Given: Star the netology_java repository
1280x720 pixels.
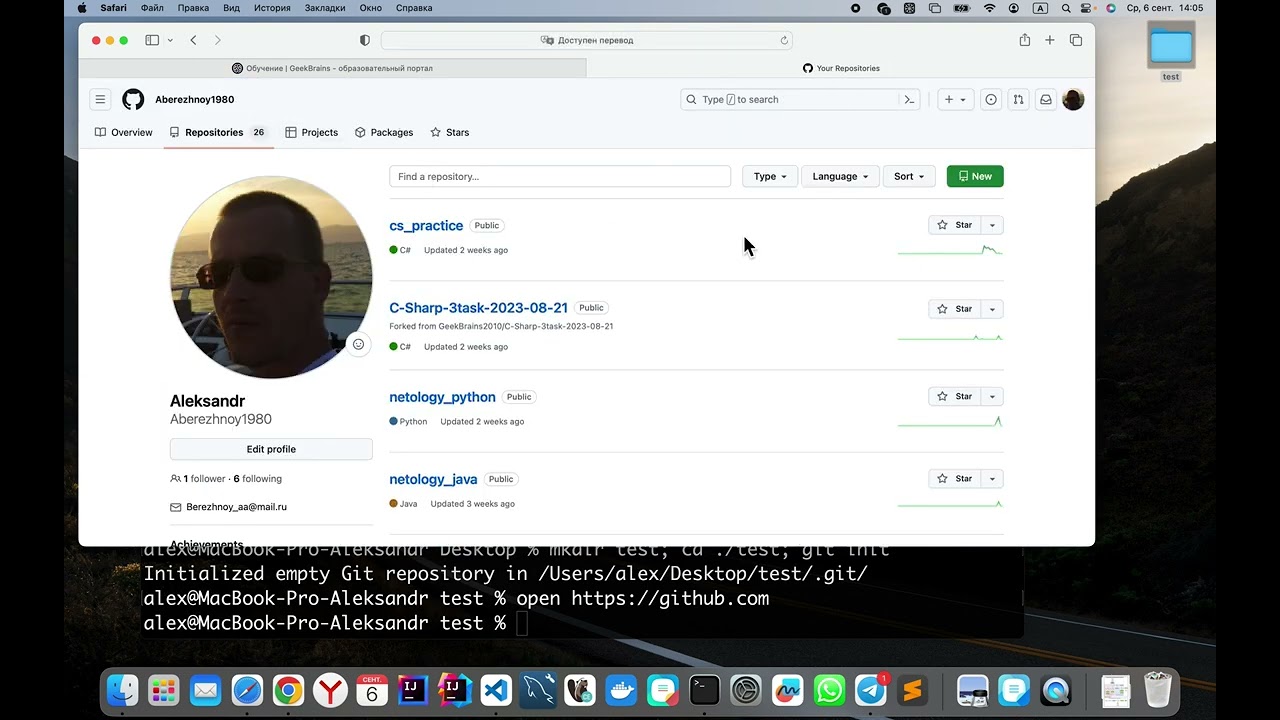Looking at the screenshot, I should (954, 479).
